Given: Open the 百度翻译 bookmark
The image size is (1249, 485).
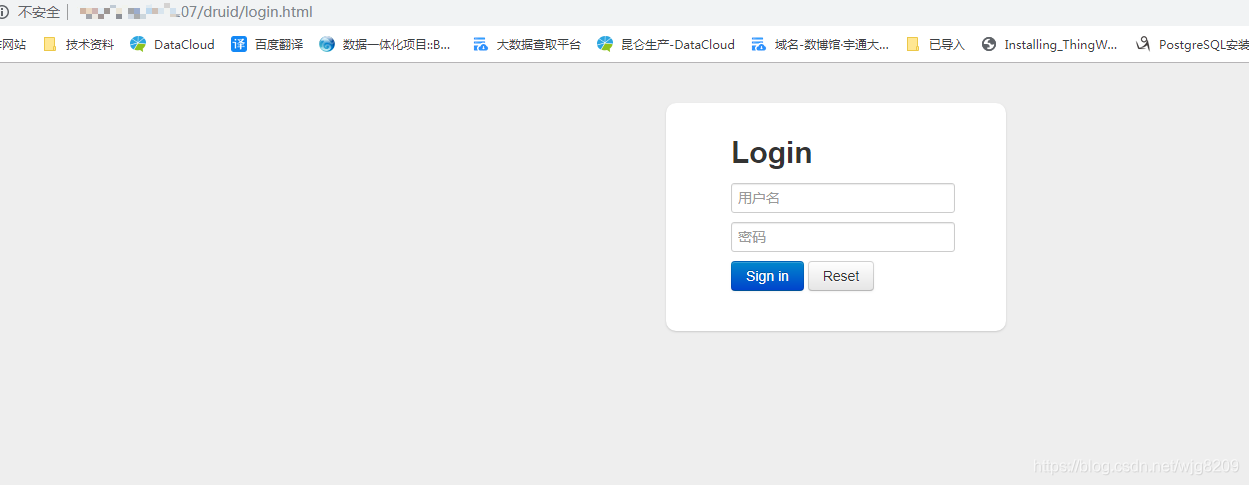Looking at the screenshot, I should 267,44.
